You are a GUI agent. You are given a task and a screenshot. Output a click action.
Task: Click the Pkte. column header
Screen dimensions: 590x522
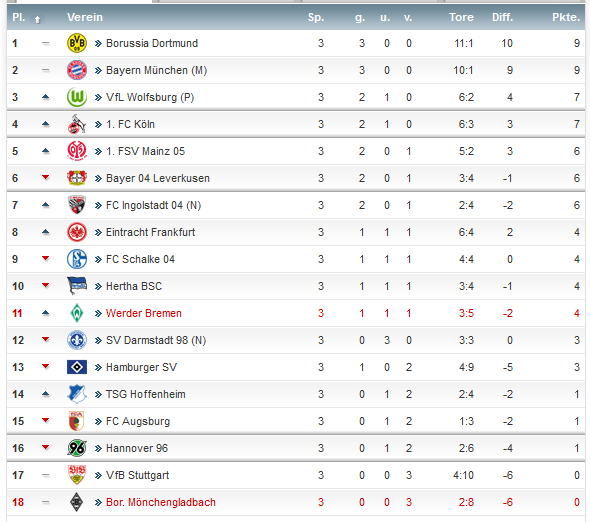pyautogui.click(x=566, y=17)
